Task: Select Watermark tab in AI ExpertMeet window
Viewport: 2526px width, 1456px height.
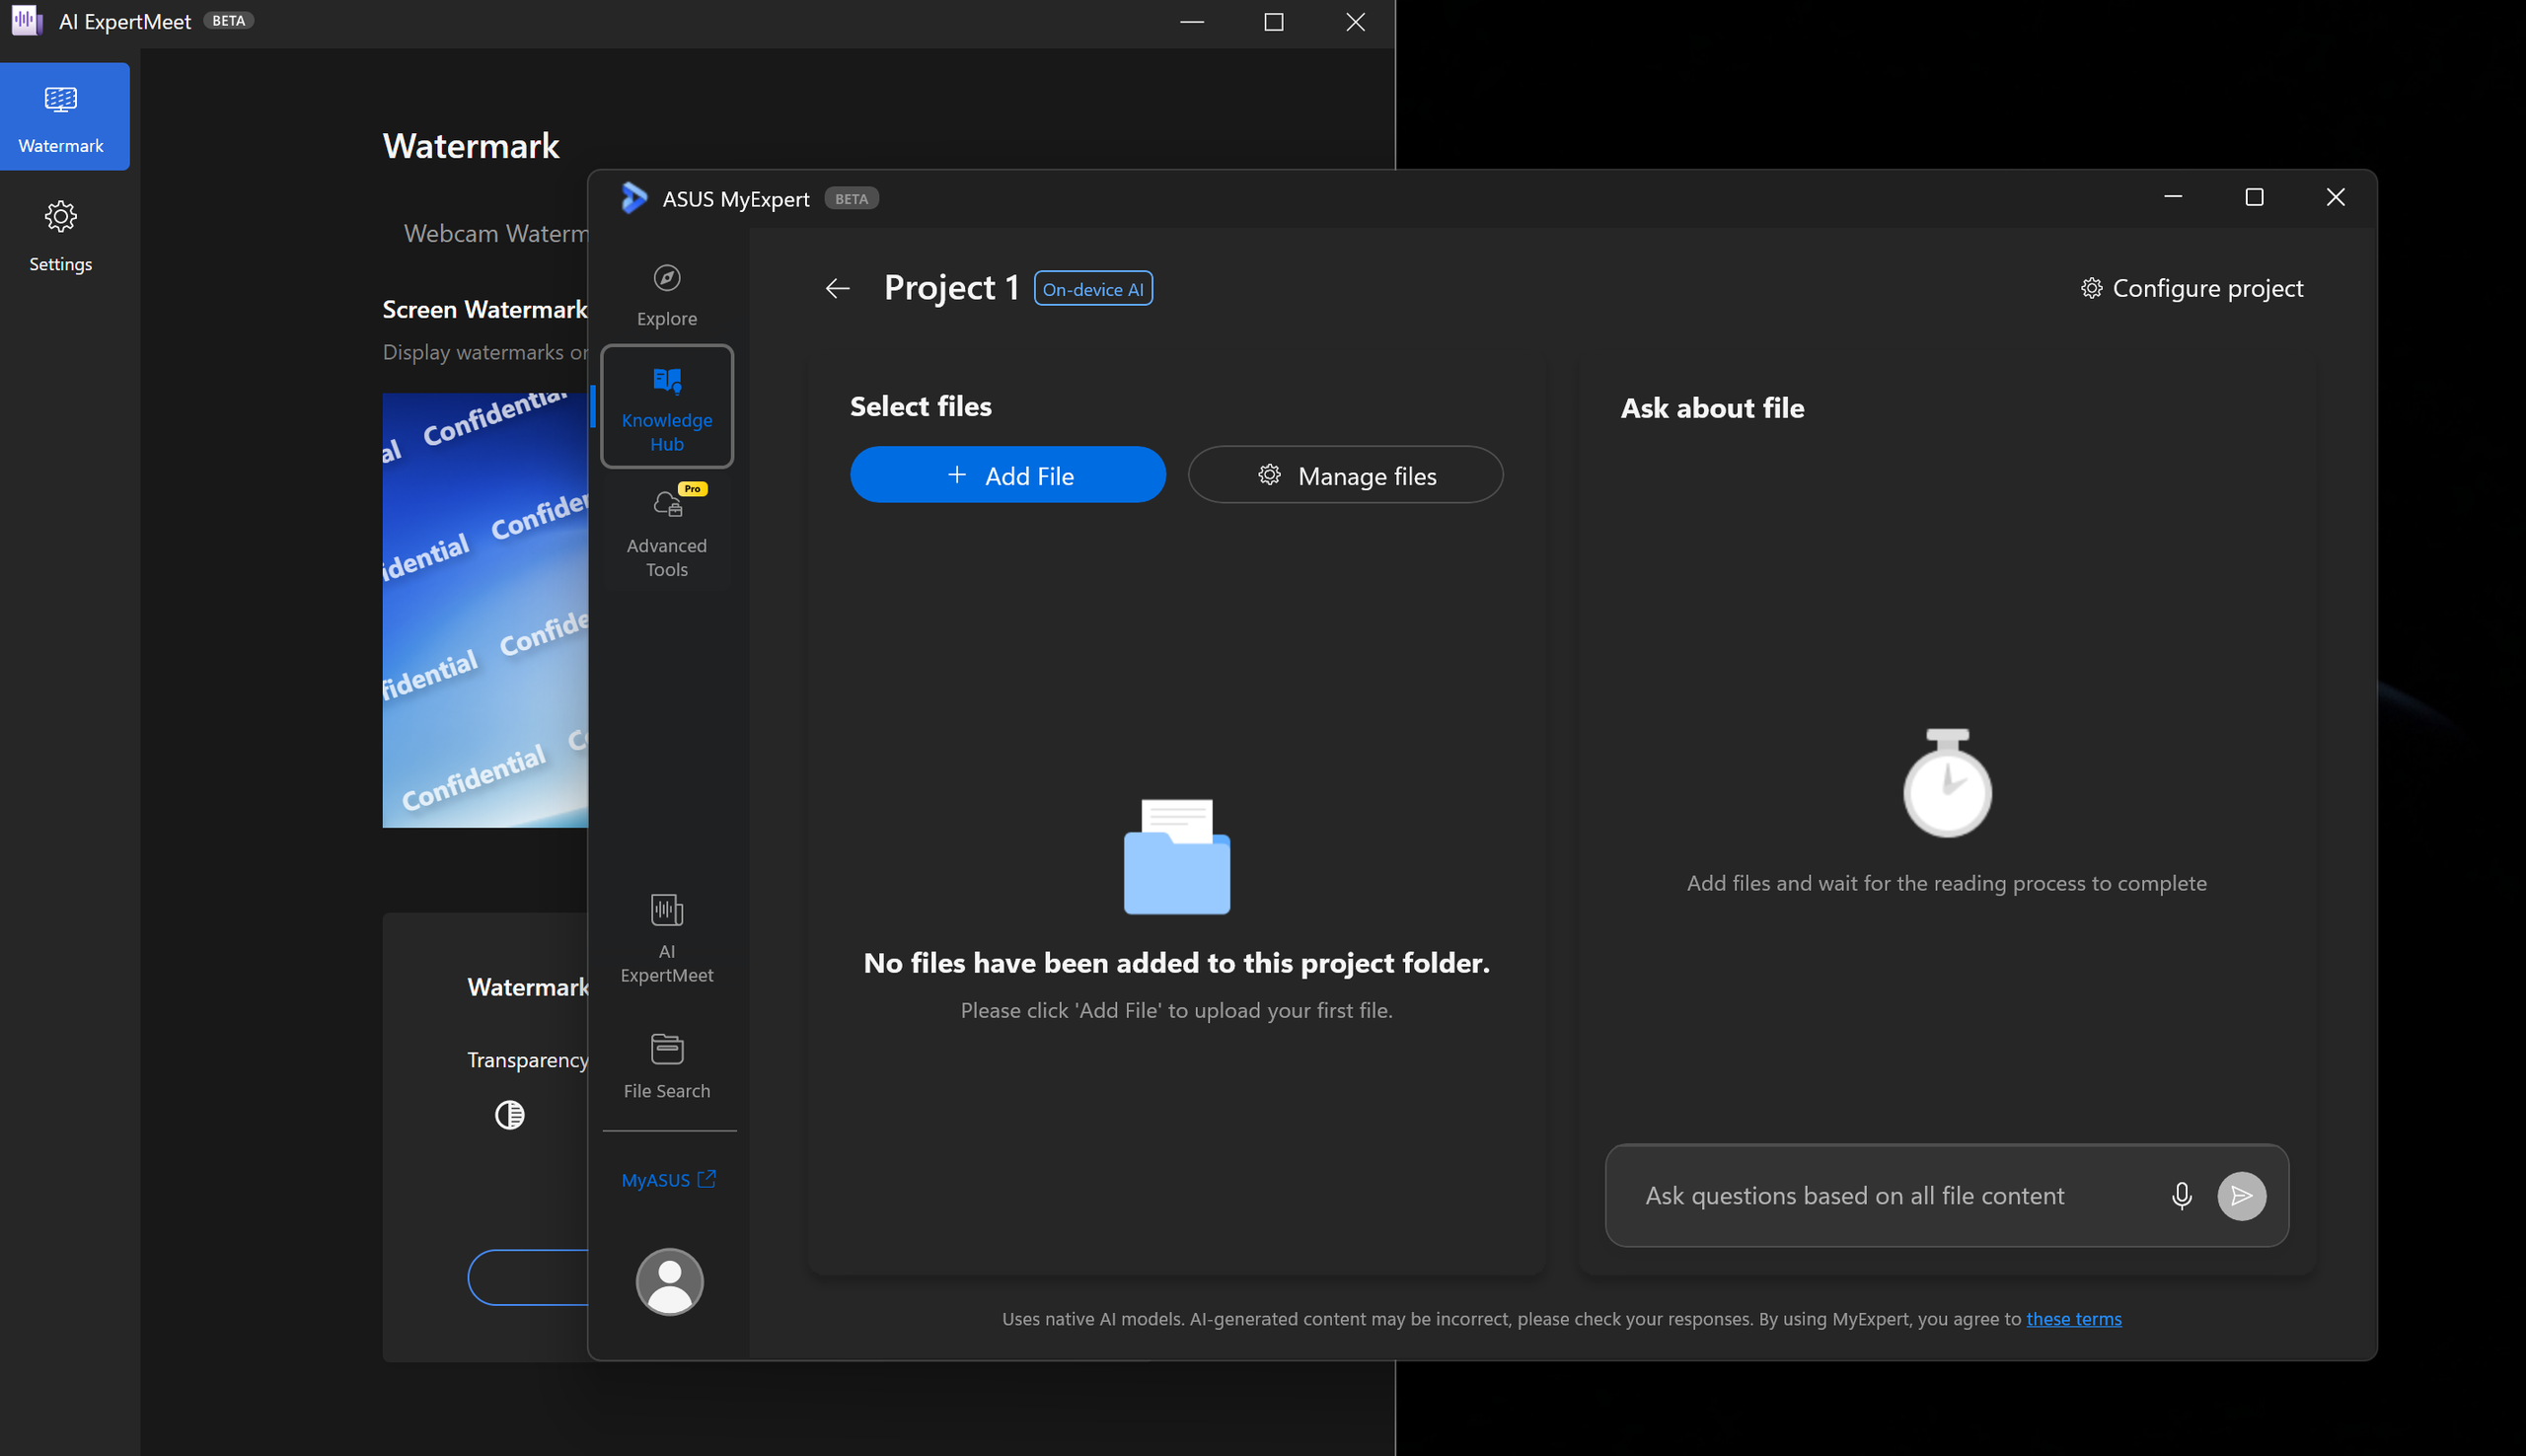Action: (x=65, y=117)
